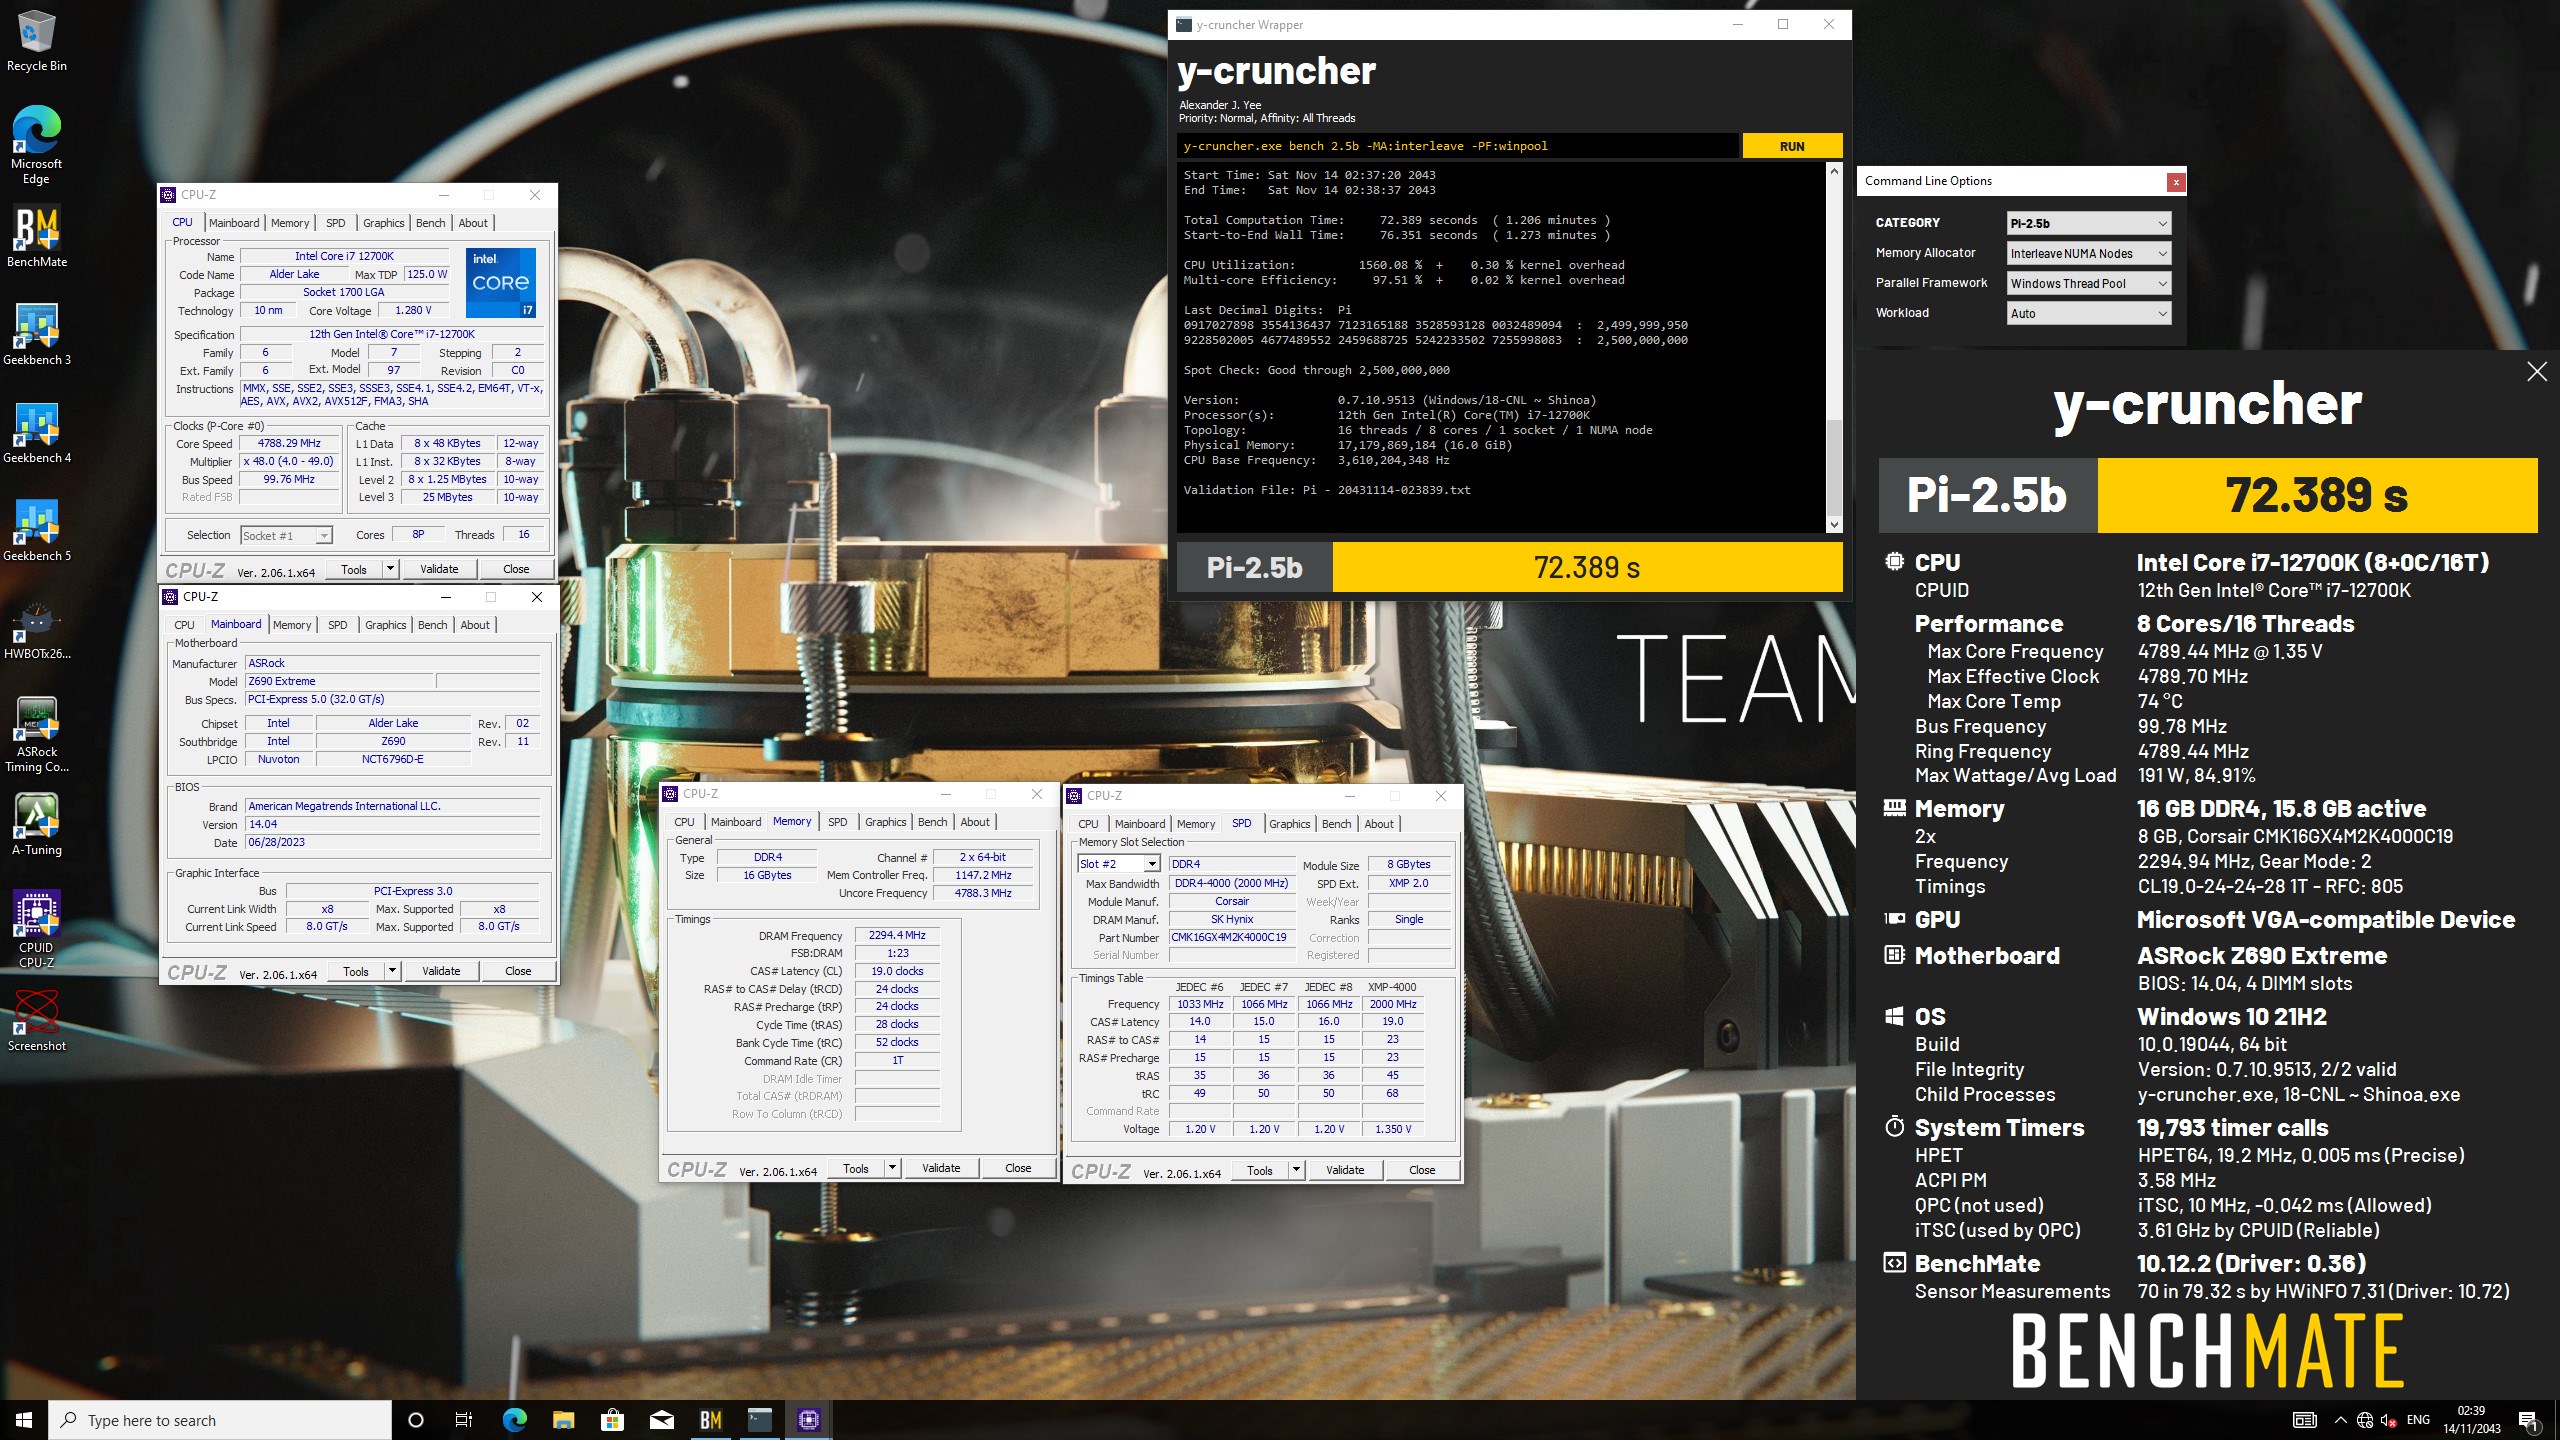
Task: Click Validate in CPU-Z SPD window
Action: 1345,1170
